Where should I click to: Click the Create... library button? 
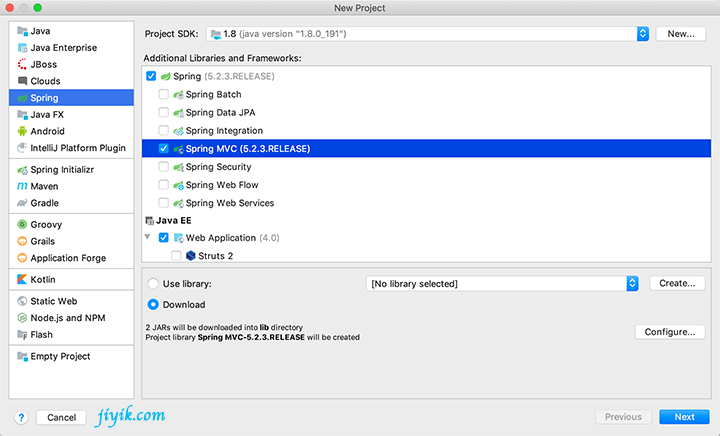(677, 283)
